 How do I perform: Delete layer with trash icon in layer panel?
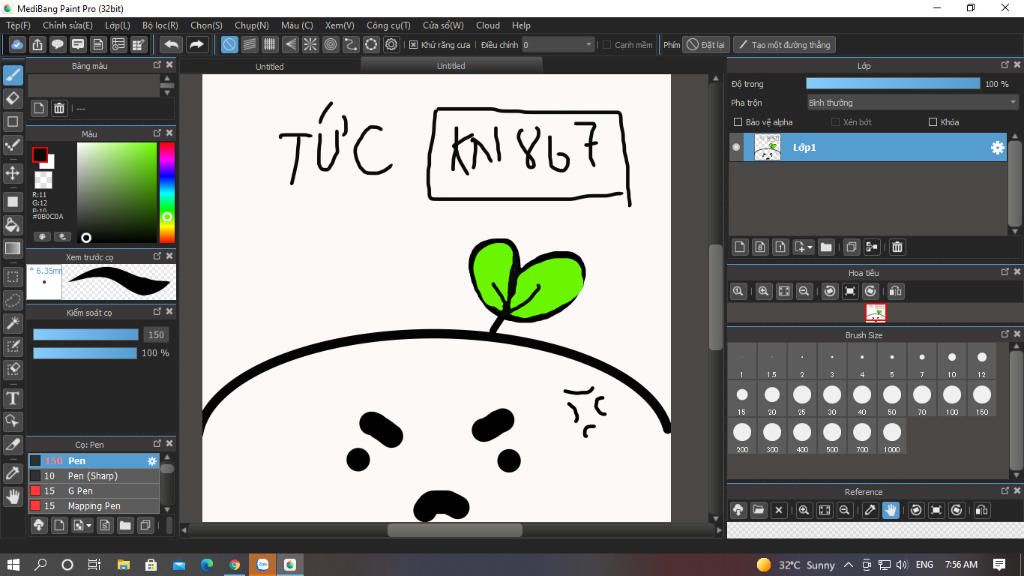tap(897, 247)
